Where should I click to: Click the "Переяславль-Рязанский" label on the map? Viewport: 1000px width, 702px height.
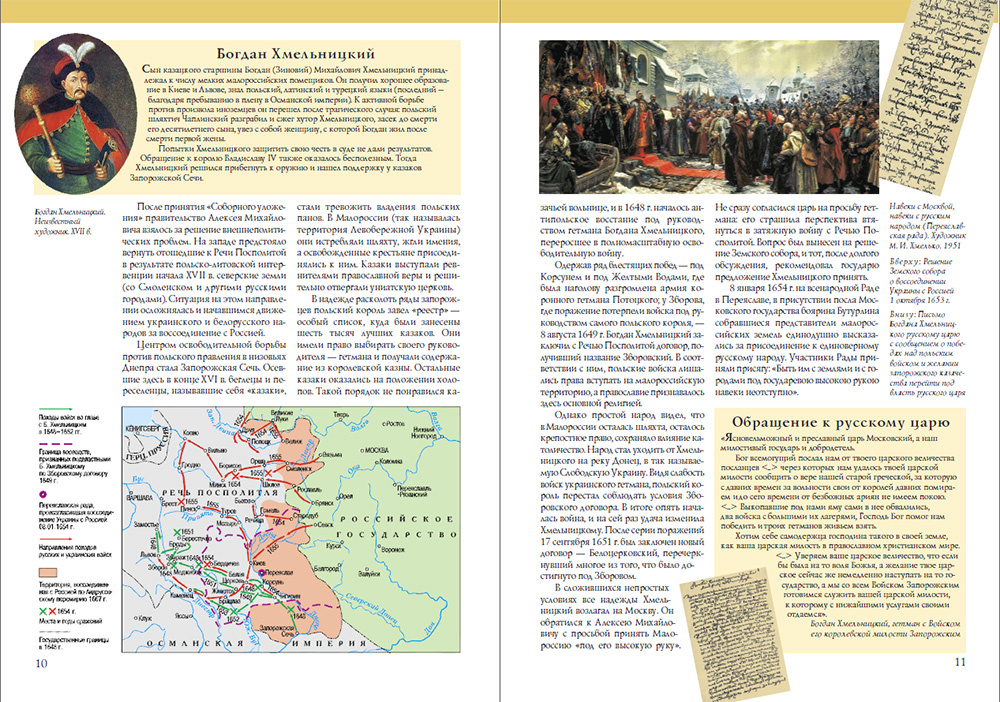(x=415, y=492)
